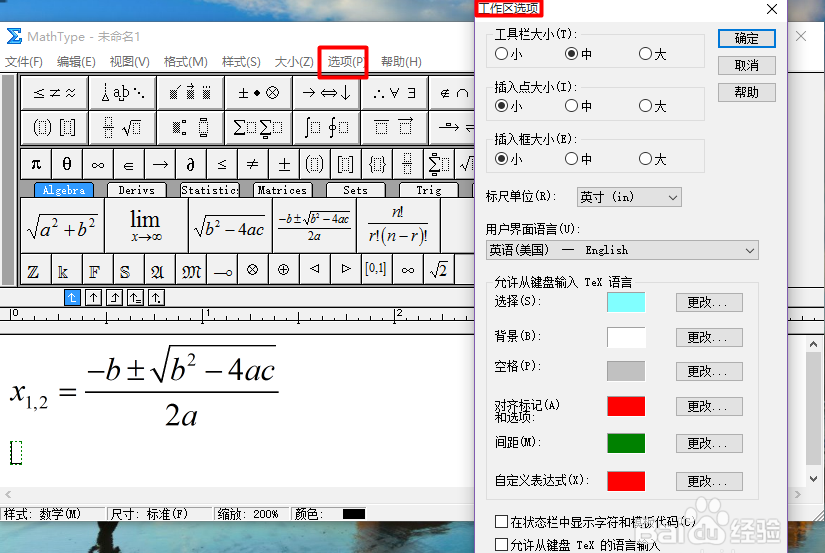825x553 pixels.
Task: Insert the quadratic formula expression
Action: coord(314,226)
